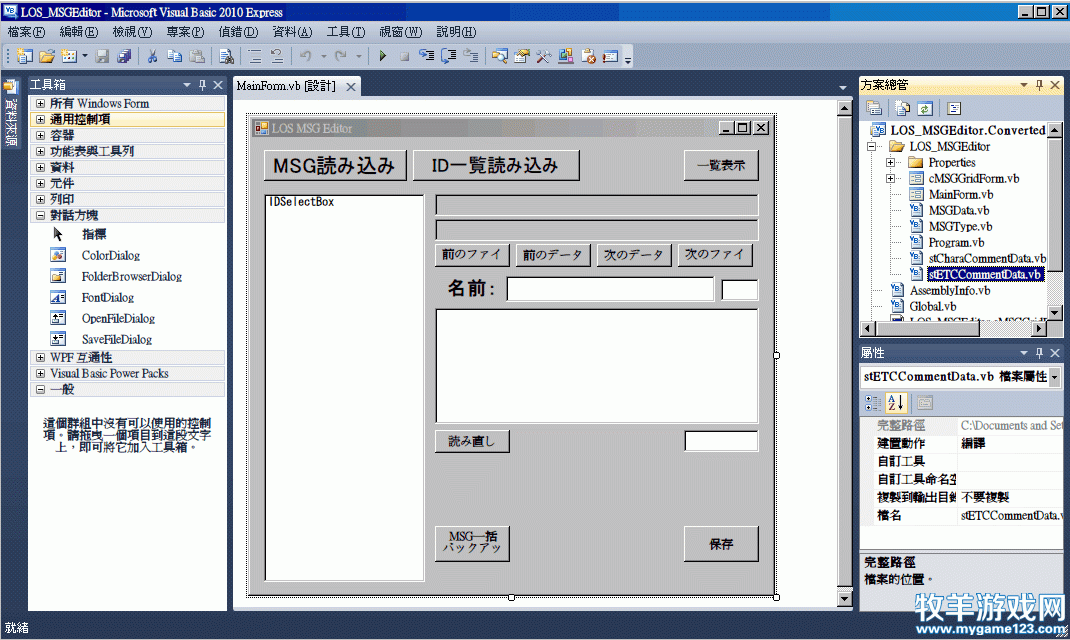Click the designer vertical scrollbar down arrow
Image resolution: width=1070 pixels, height=640 pixels.
844,599
